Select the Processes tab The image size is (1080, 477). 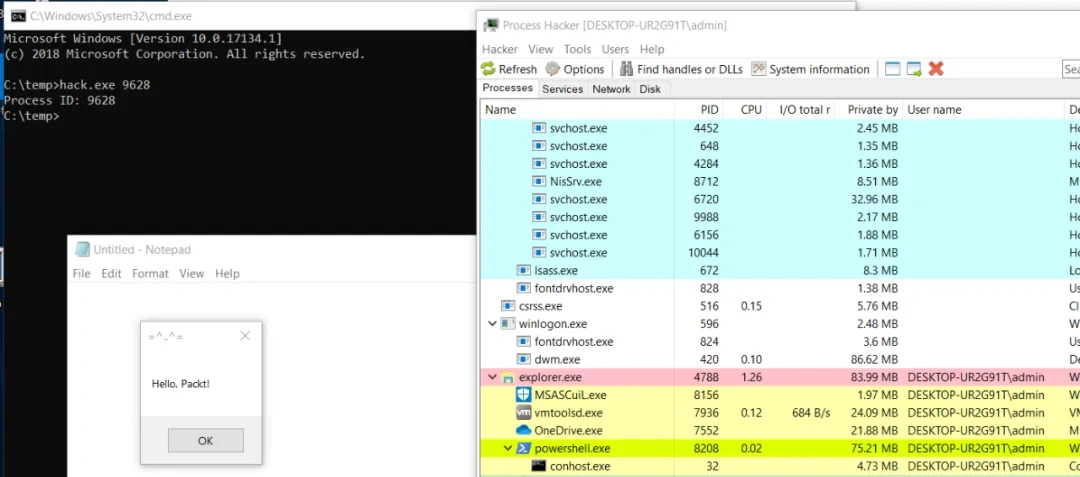508,88
